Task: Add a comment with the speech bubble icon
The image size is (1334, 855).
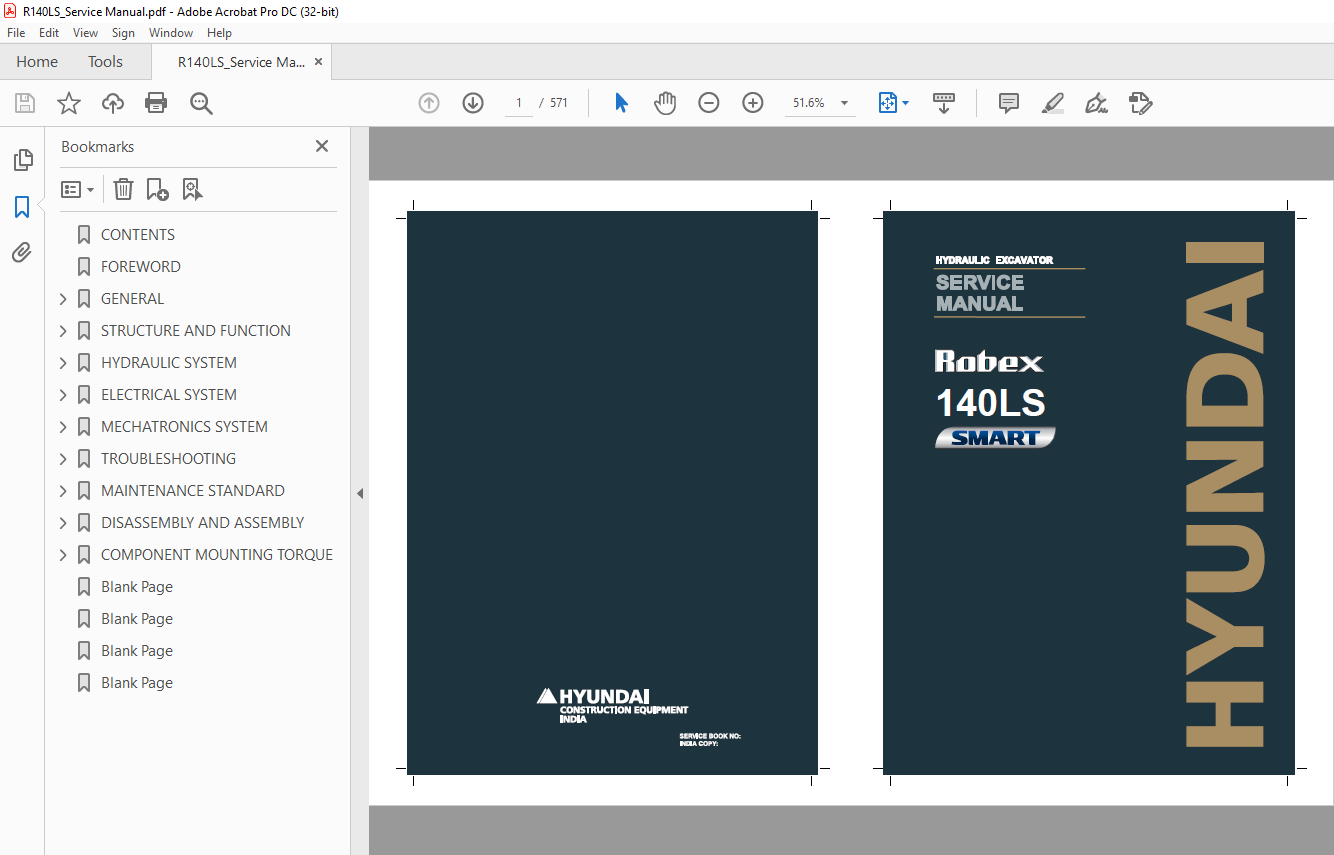Action: coord(1009,103)
